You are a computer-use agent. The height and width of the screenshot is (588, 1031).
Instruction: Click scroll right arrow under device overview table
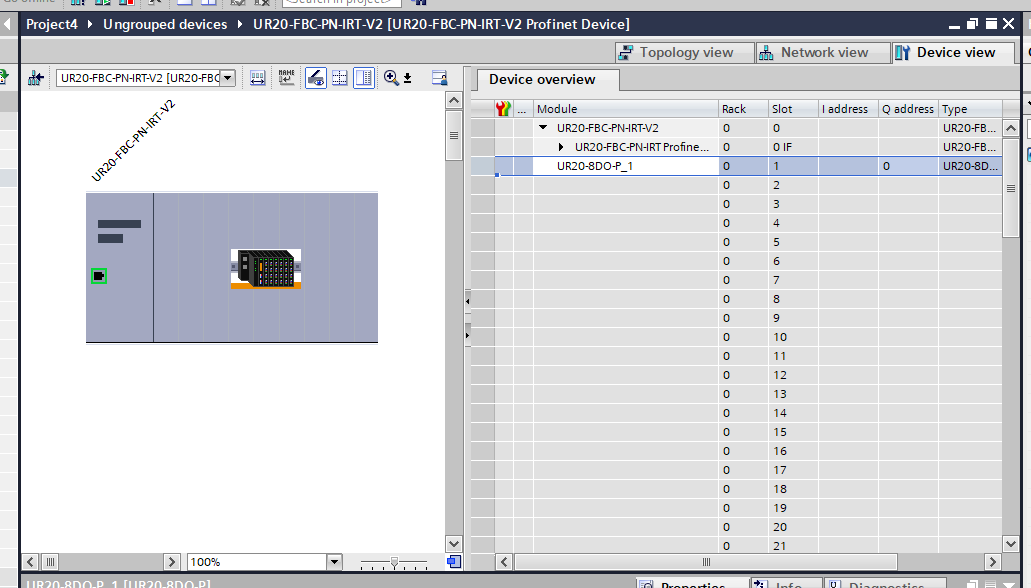pos(993,562)
